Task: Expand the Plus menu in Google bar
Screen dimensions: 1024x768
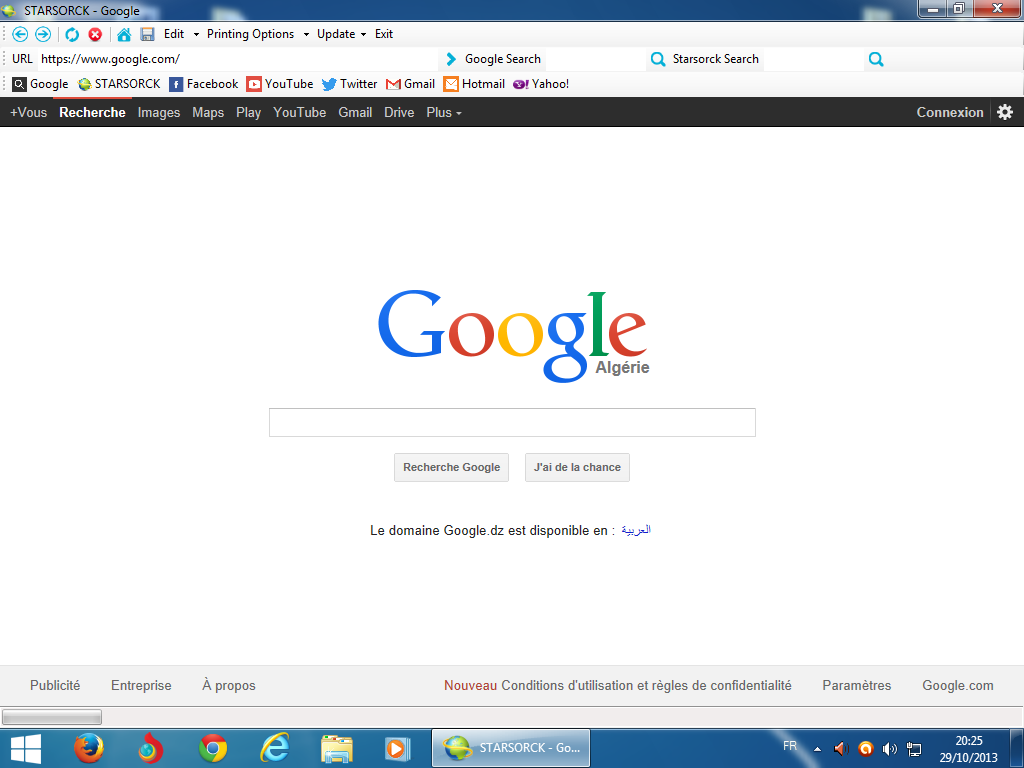Action: pos(443,112)
